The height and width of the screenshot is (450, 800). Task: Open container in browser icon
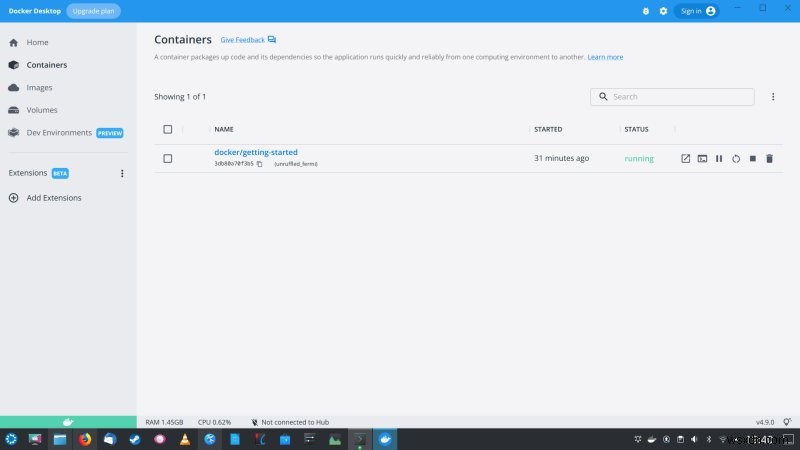pyautogui.click(x=685, y=159)
